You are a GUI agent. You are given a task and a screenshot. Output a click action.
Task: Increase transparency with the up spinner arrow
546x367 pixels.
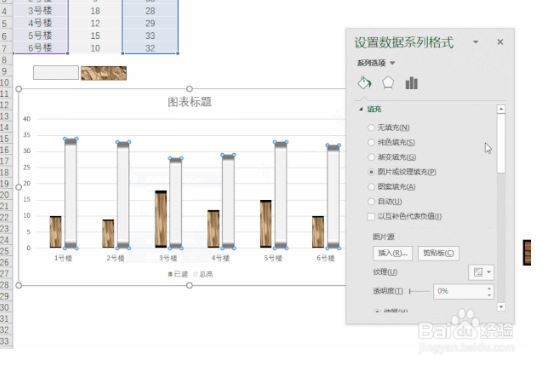coord(489,288)
